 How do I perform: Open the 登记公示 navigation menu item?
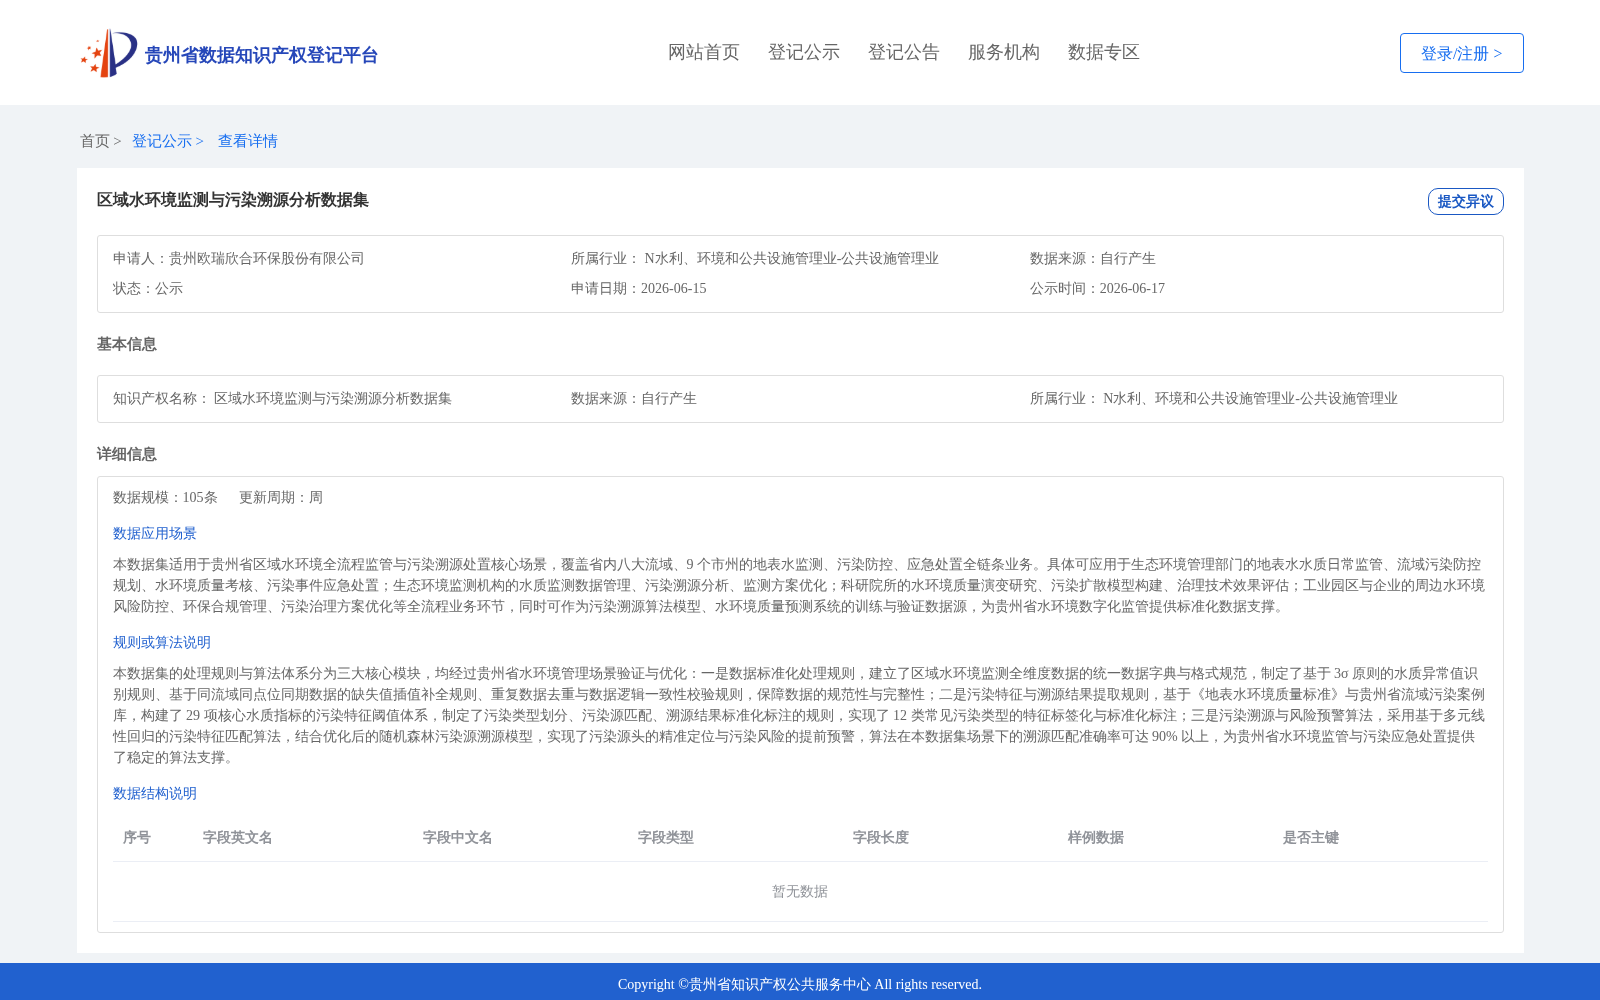[x=804, y=52]
